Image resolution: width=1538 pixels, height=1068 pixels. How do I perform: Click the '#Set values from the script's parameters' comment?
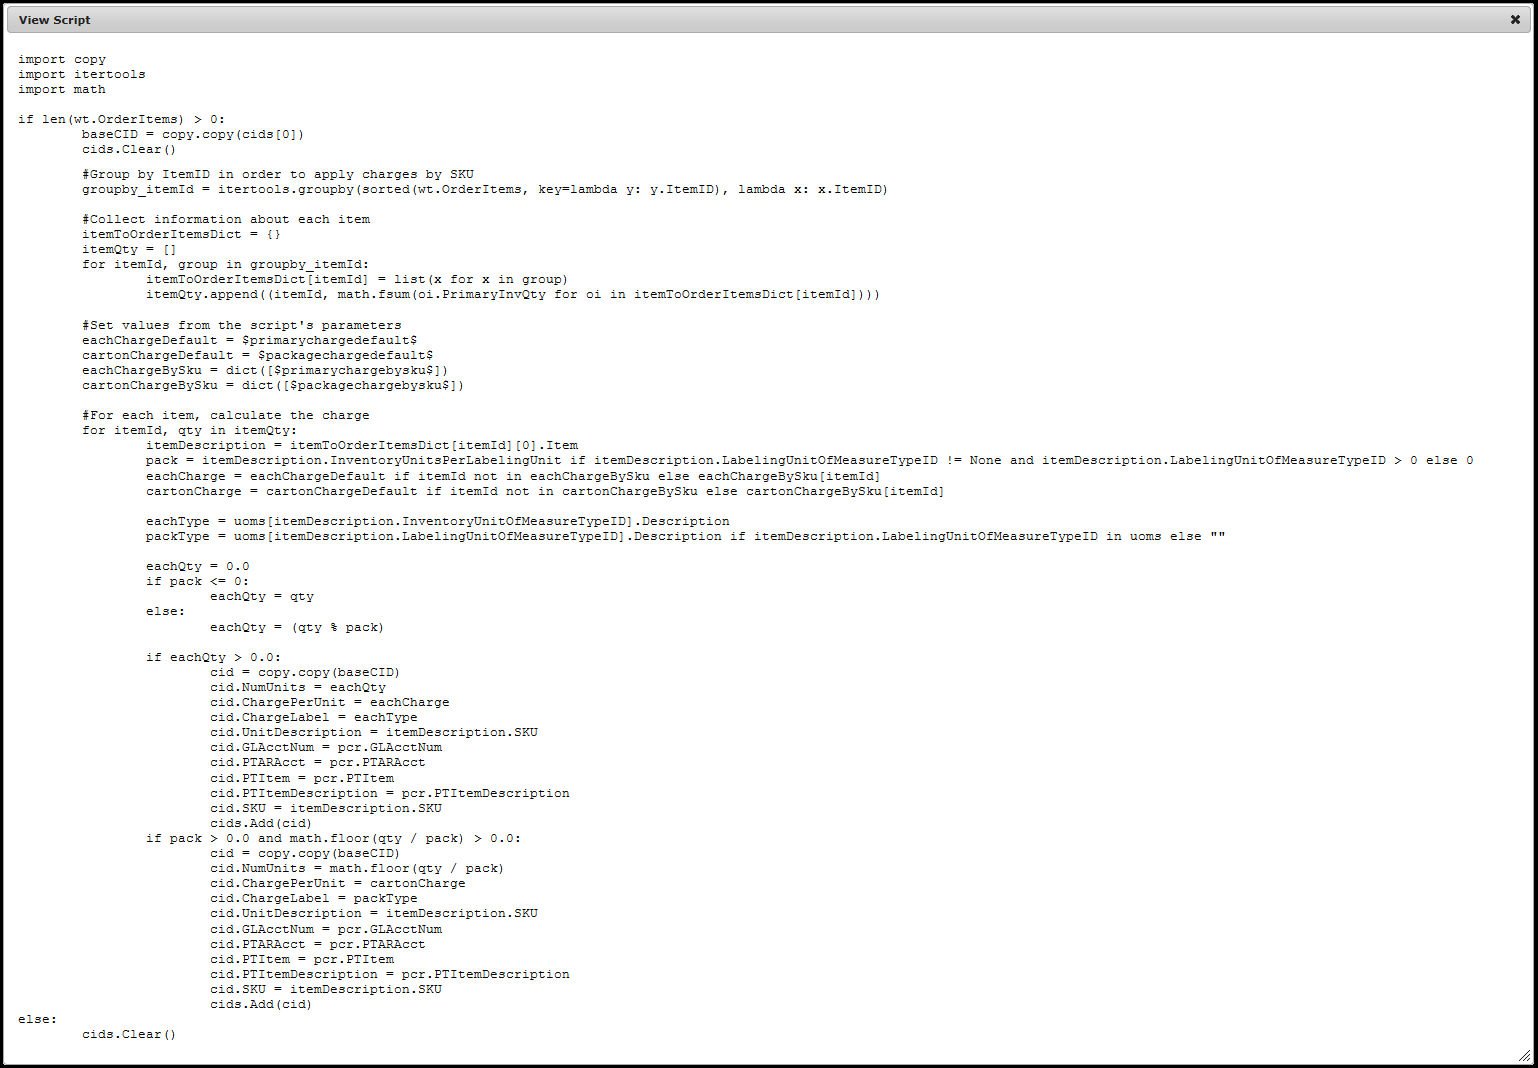click(242, 325)
